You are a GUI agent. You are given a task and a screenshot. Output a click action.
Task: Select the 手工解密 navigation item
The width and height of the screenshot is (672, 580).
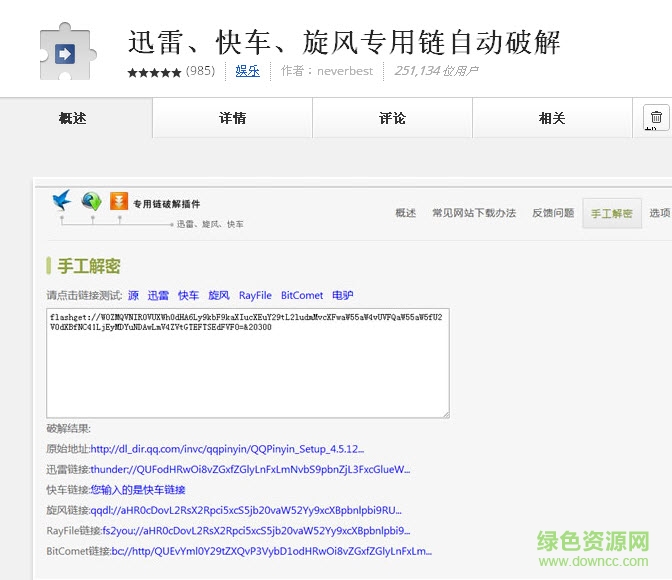pos(612,214)
